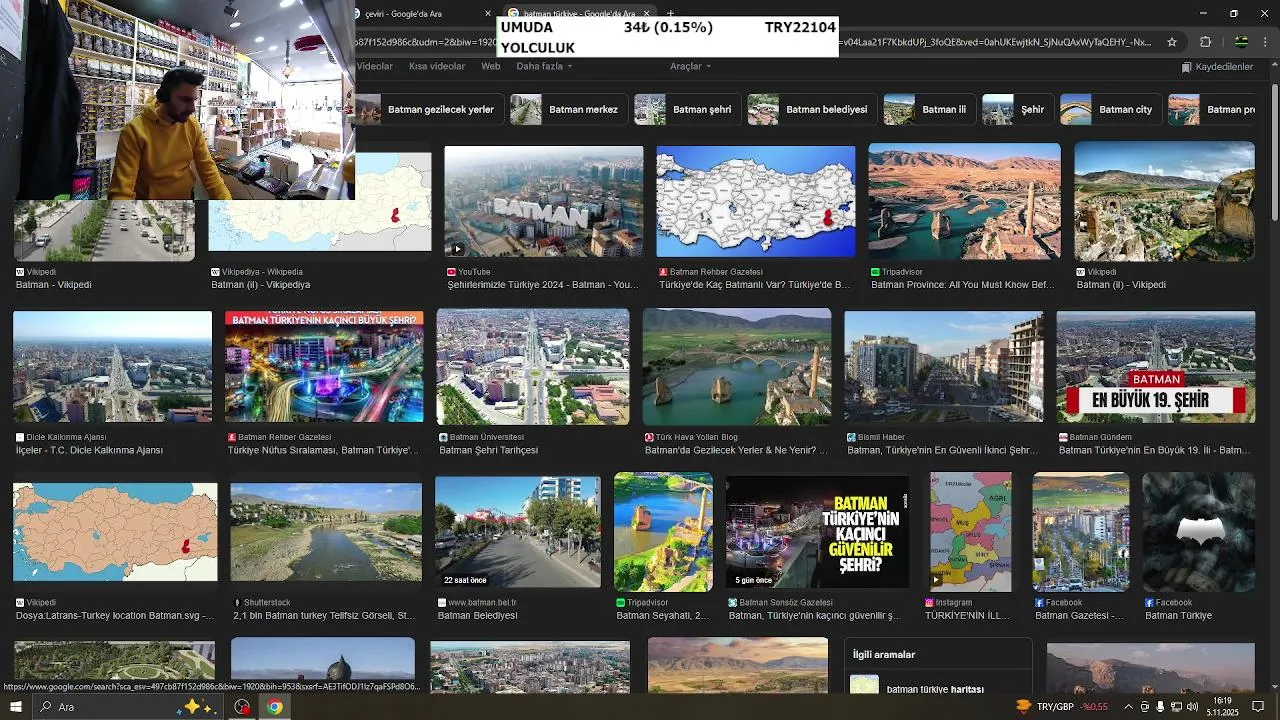Select the Şehir suggestion chip
The width and height of the screenshot is (1280, 720).
[x=1016, y=110]
